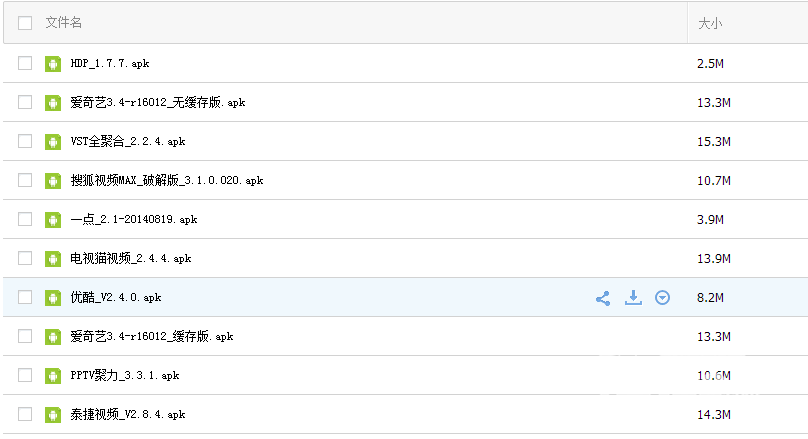Check the box for 一点_2.1-20140819.apk
Image resolution: width=808 pixels, height=439 pixels.
[25, 219]
